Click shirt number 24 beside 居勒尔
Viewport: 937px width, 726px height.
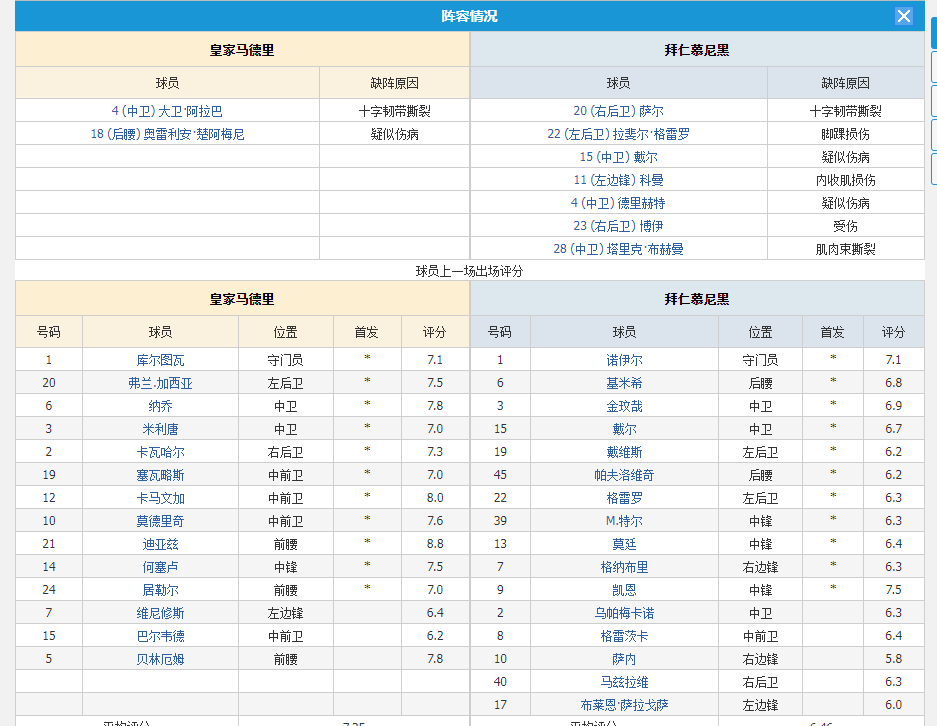[x=49, y=590]
